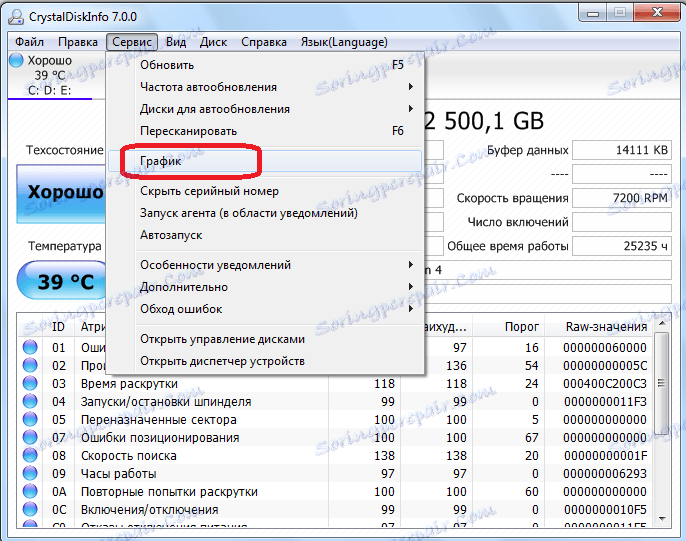Viewport: 686px width, 541px height.
Task: Click raw value 000000006293
Action: pyautogui.click(x=605, y=474)
